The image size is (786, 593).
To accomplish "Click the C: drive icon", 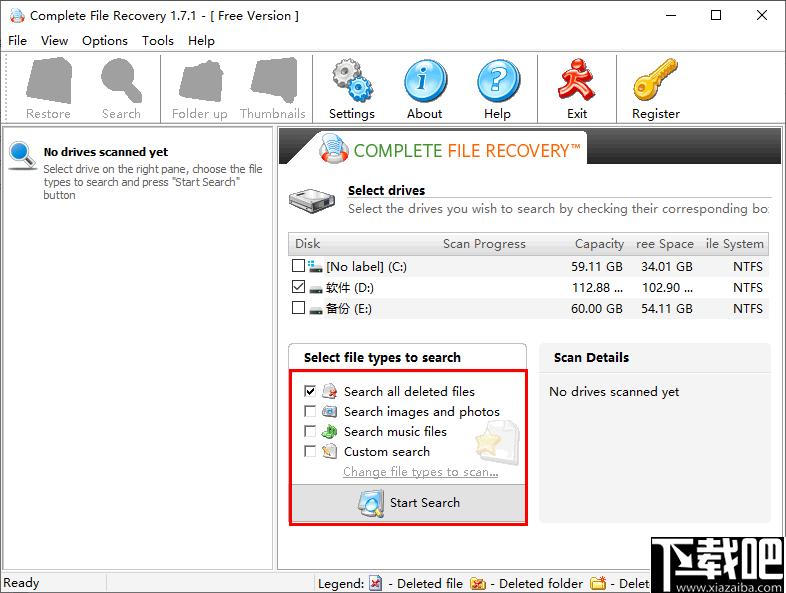I will pos(315,266).
